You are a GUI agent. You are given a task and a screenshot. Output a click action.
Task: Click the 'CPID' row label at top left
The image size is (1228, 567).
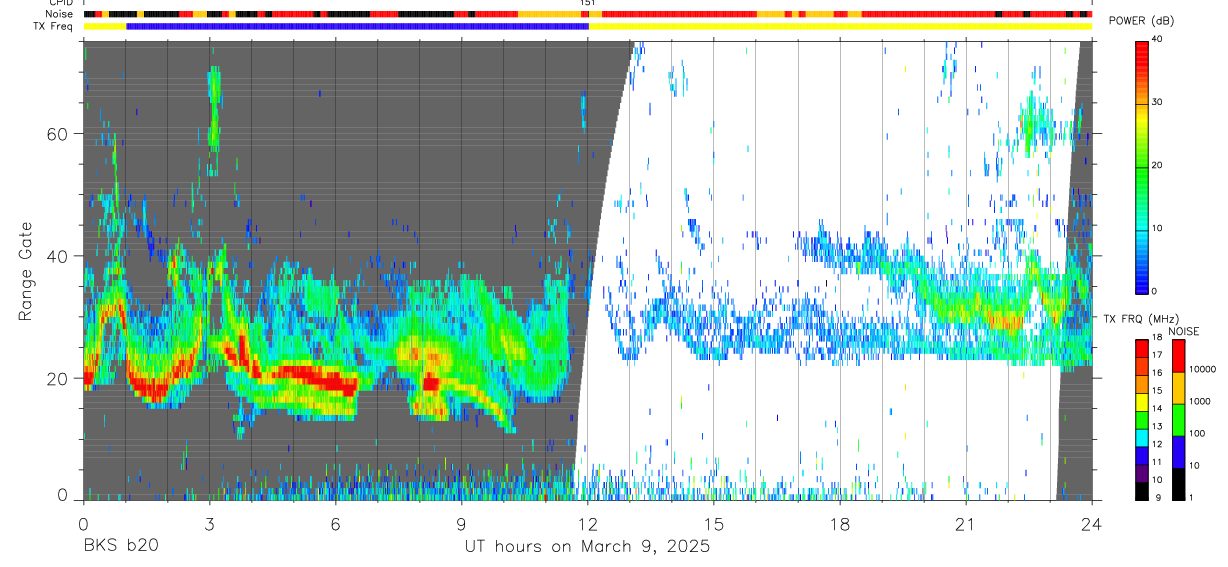click(61, 3)
